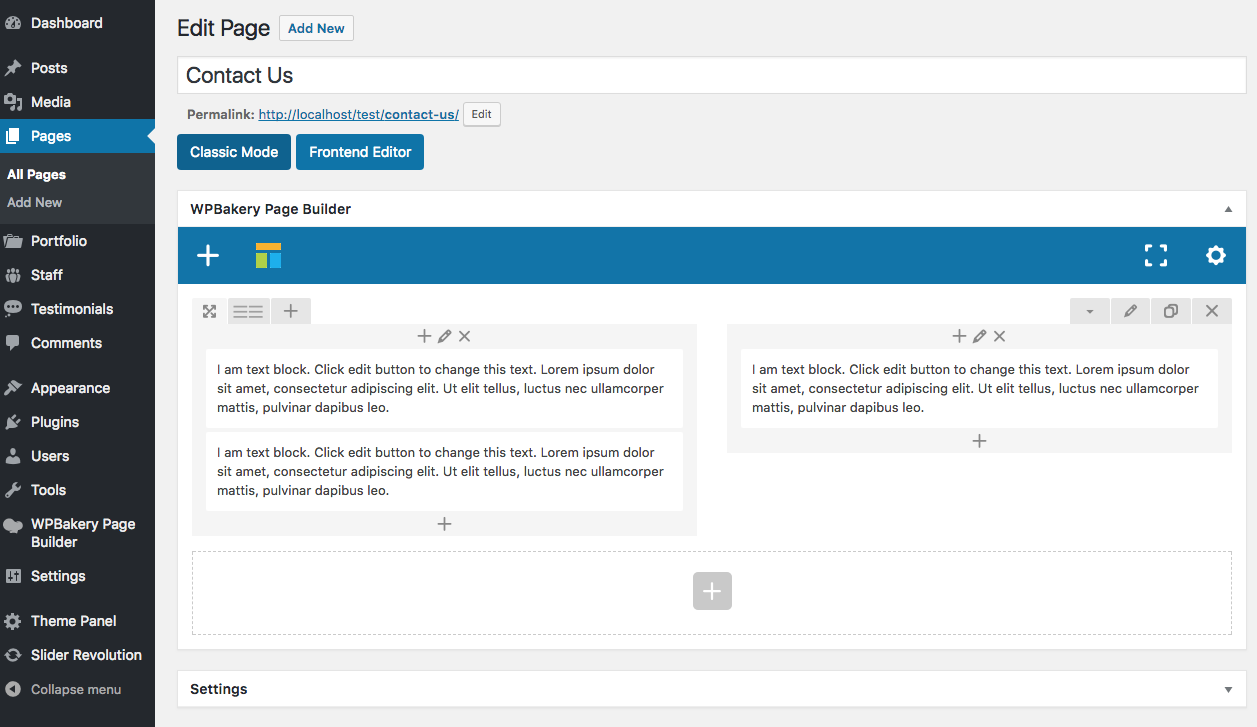The image size is (1257, 727).
Task: Open Posts in the admin menu
Action: [x=77, y=68]
